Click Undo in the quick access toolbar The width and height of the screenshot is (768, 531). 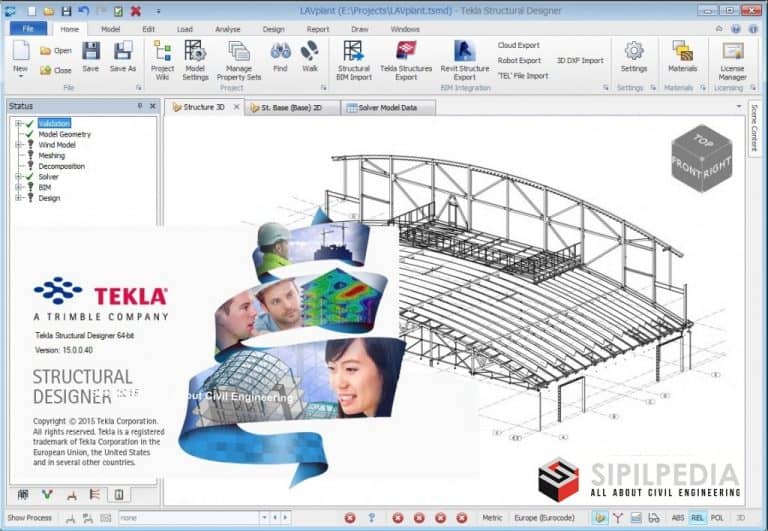pos(83,10)
